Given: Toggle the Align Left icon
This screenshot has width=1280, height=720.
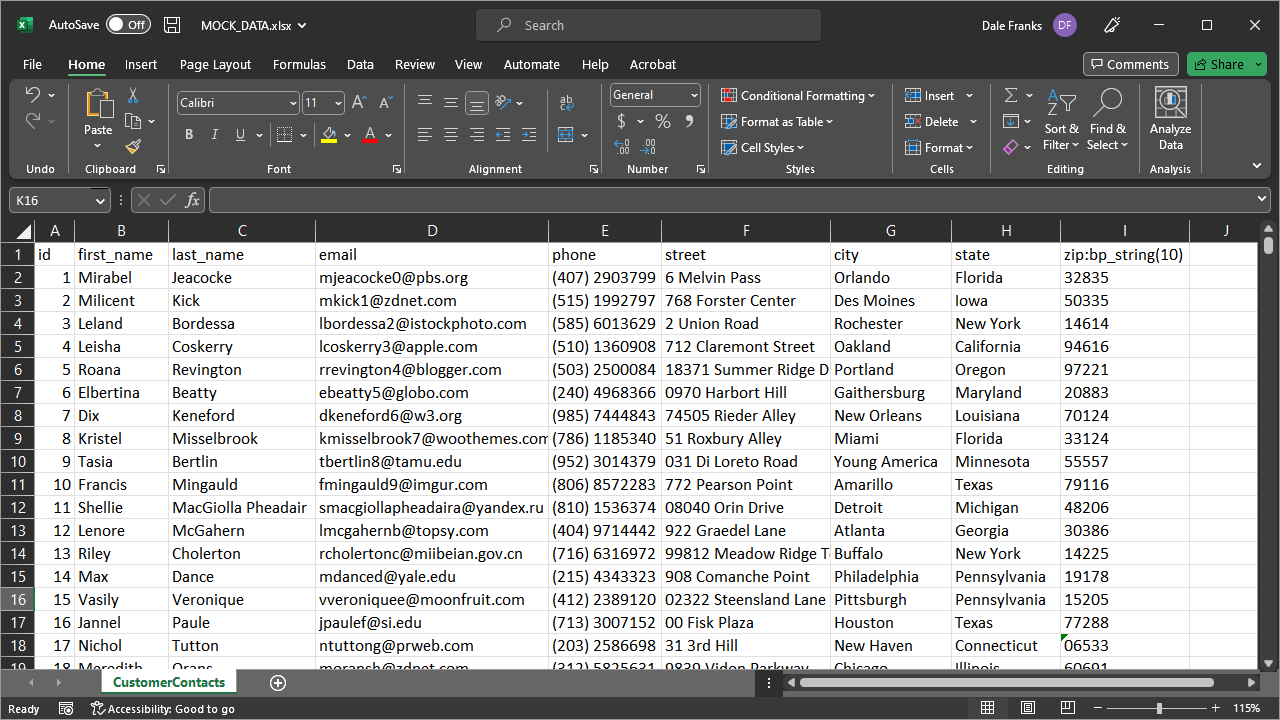Looking at the screenshot, I should pyautogui.click(x=425, y=135).
